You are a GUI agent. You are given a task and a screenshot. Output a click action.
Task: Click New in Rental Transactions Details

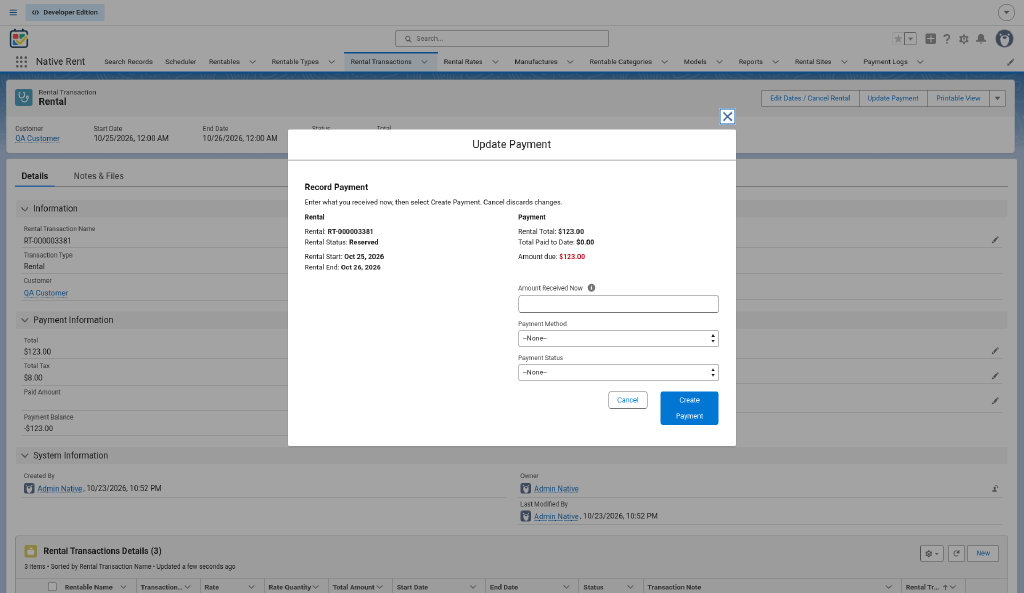(x=983, y=554)
